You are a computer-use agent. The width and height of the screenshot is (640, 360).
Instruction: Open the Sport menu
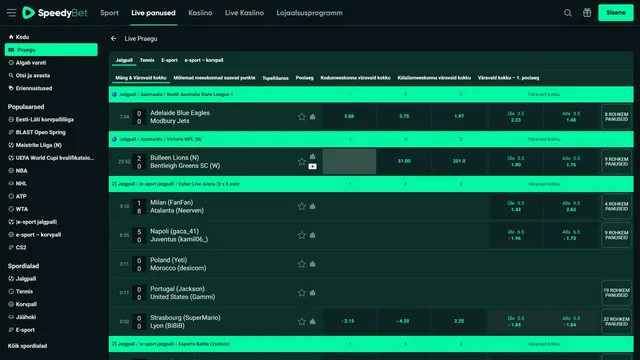point(109,13)
